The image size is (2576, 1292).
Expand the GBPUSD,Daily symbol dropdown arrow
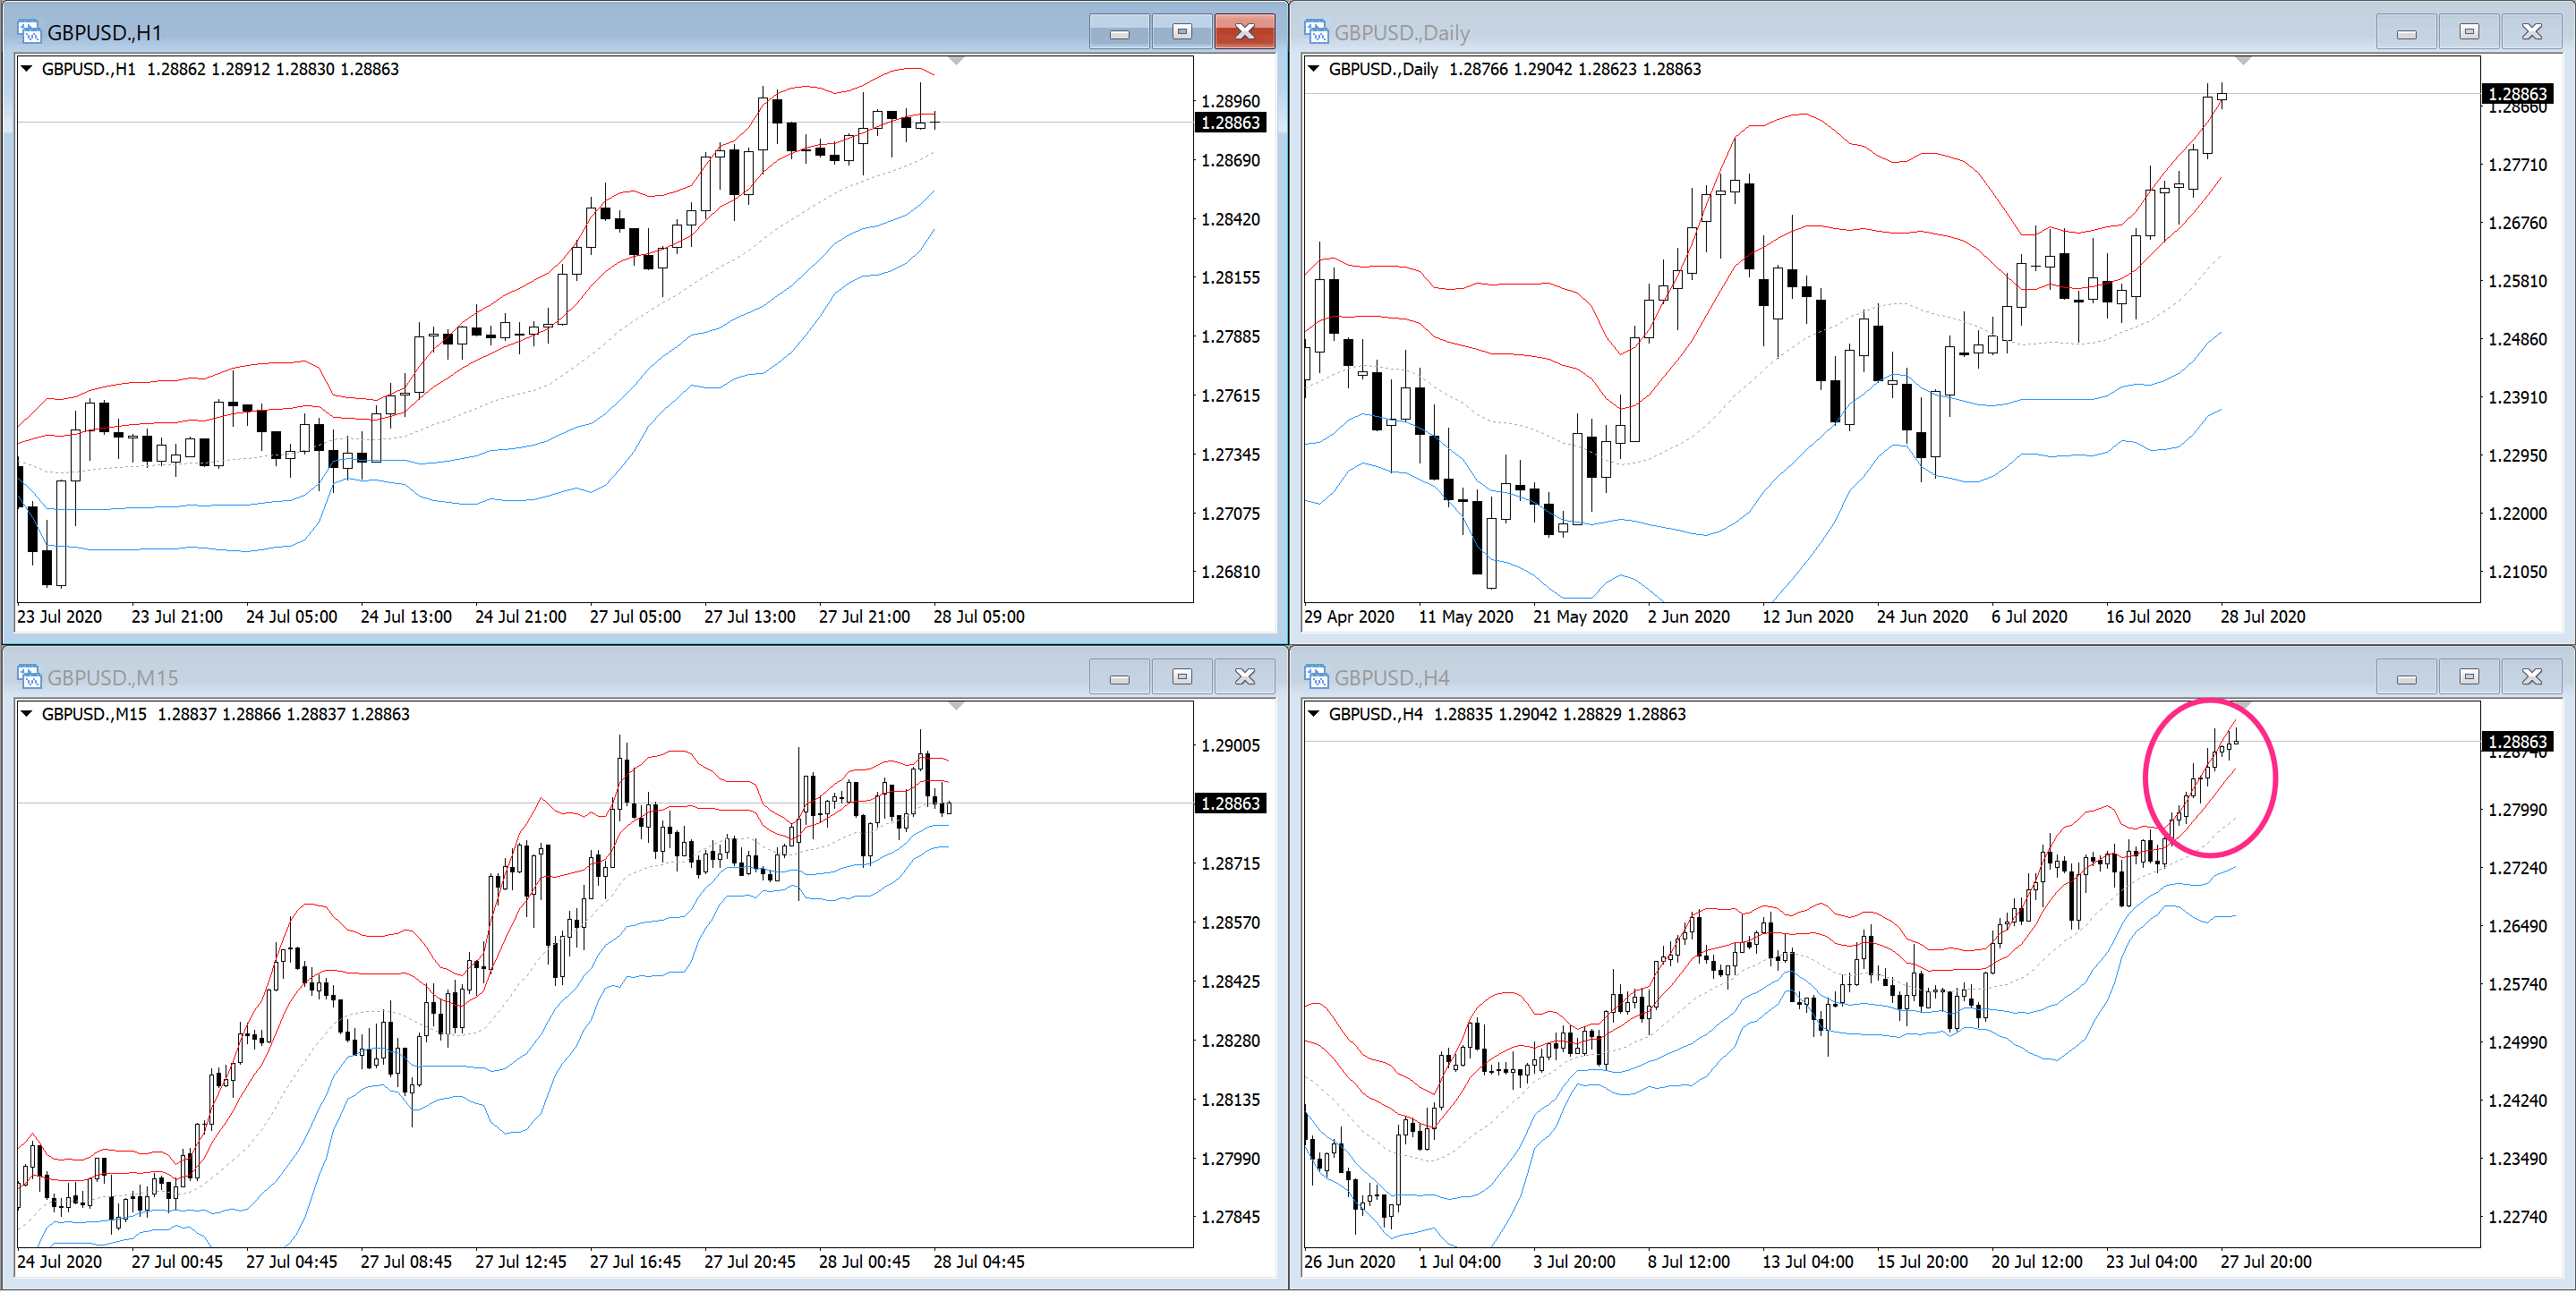coord(1314,69)
